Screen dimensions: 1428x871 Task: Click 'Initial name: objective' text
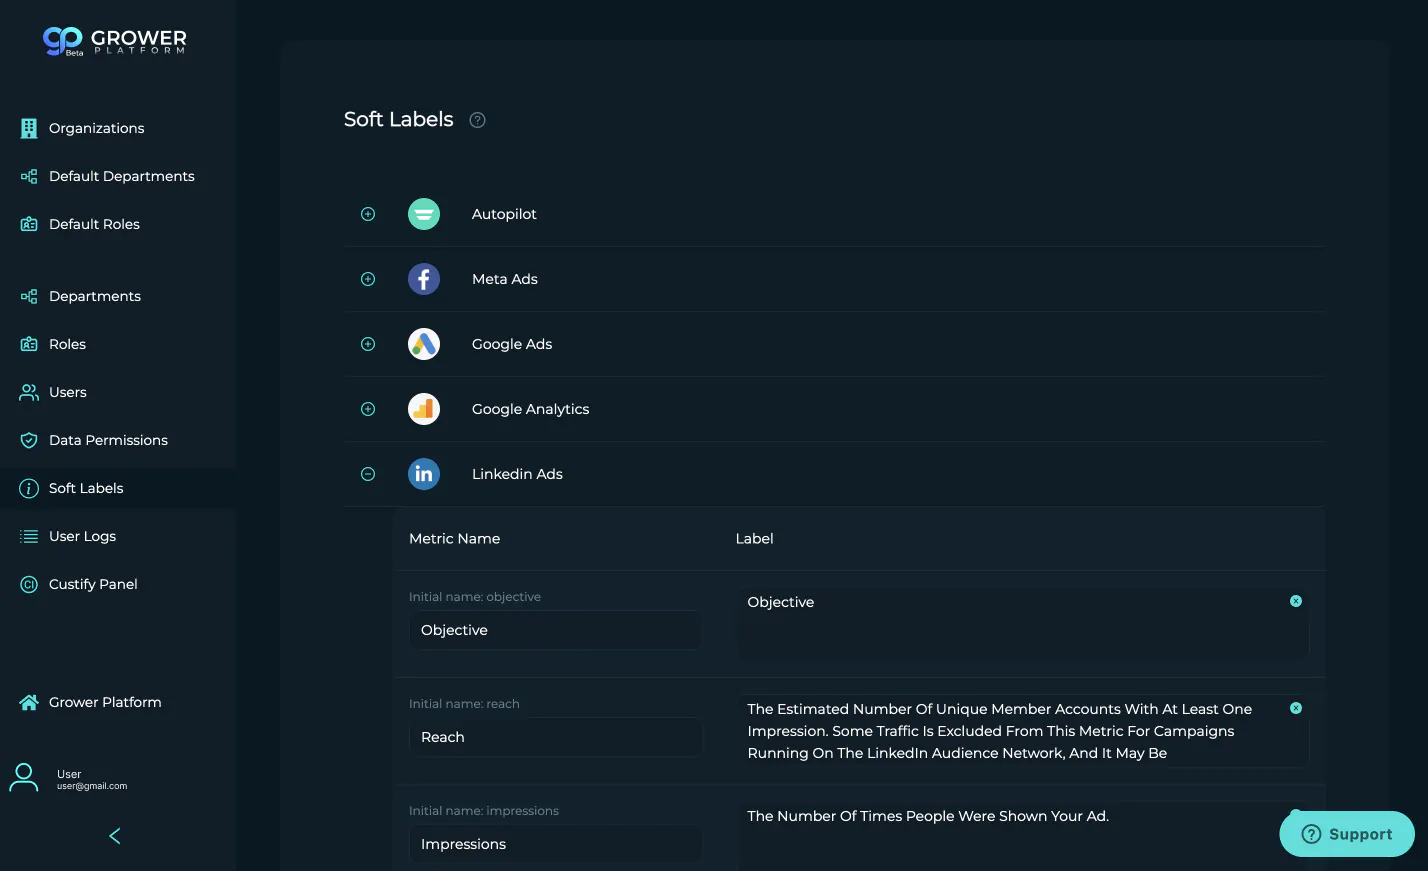475,597
